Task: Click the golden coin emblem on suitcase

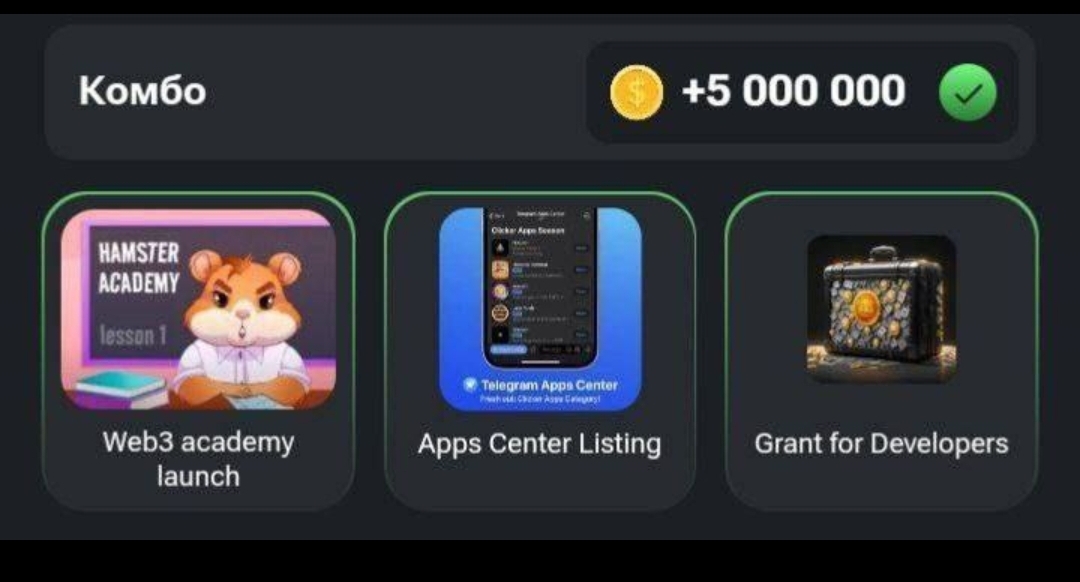Action: [x=866, y=306]
